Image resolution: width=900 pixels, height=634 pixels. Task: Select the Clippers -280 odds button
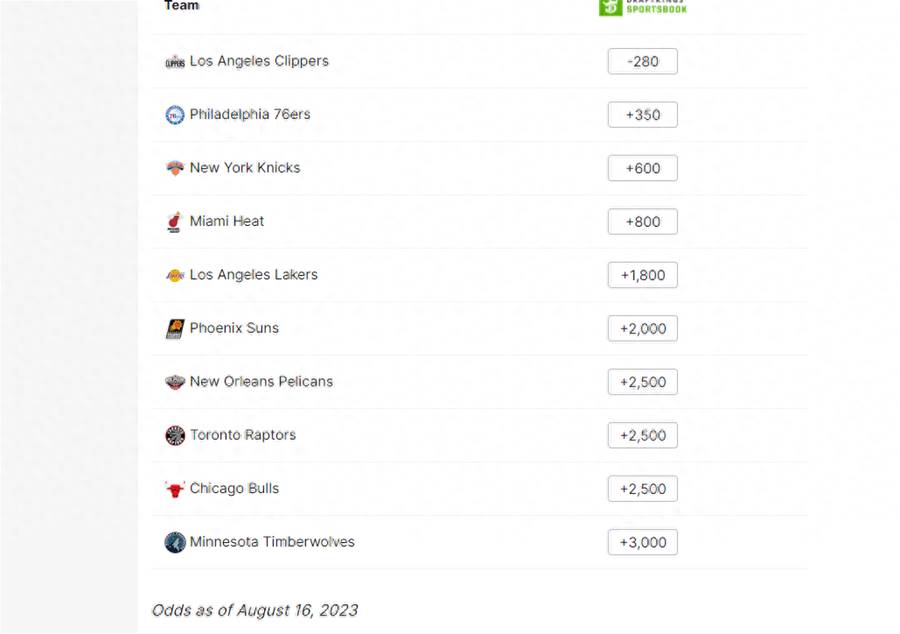click(643, 61)
